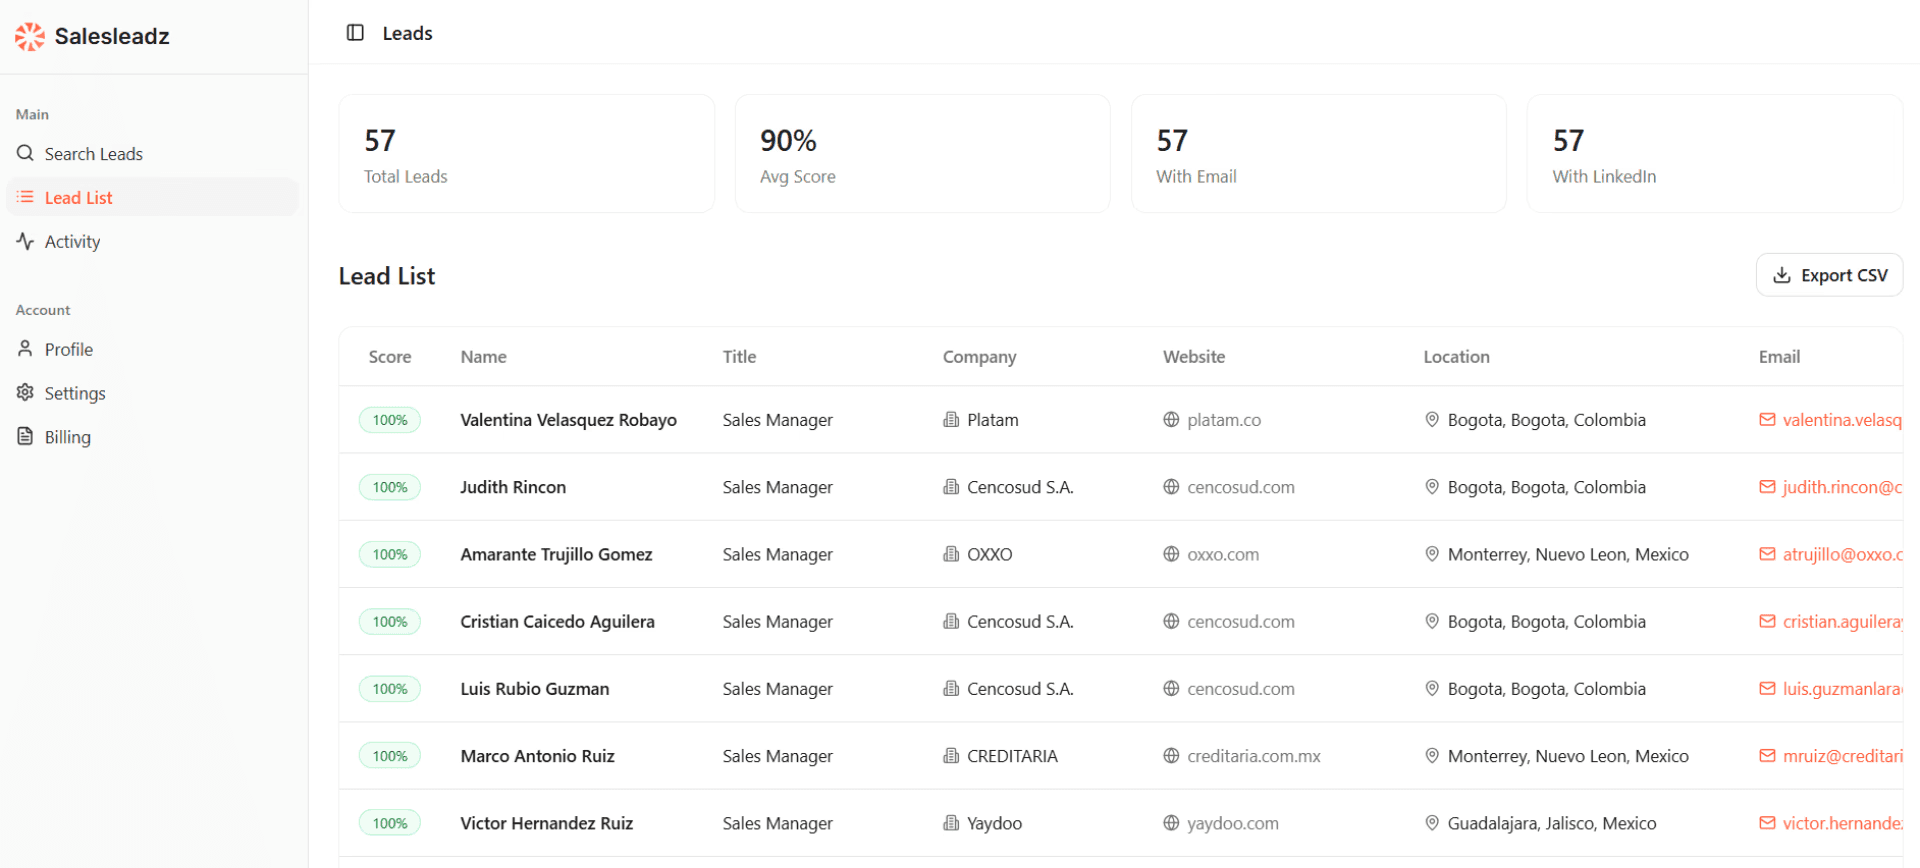Email luis.guzmanlara address link
Screen dimensions: 1920x868
point(1842,689)
